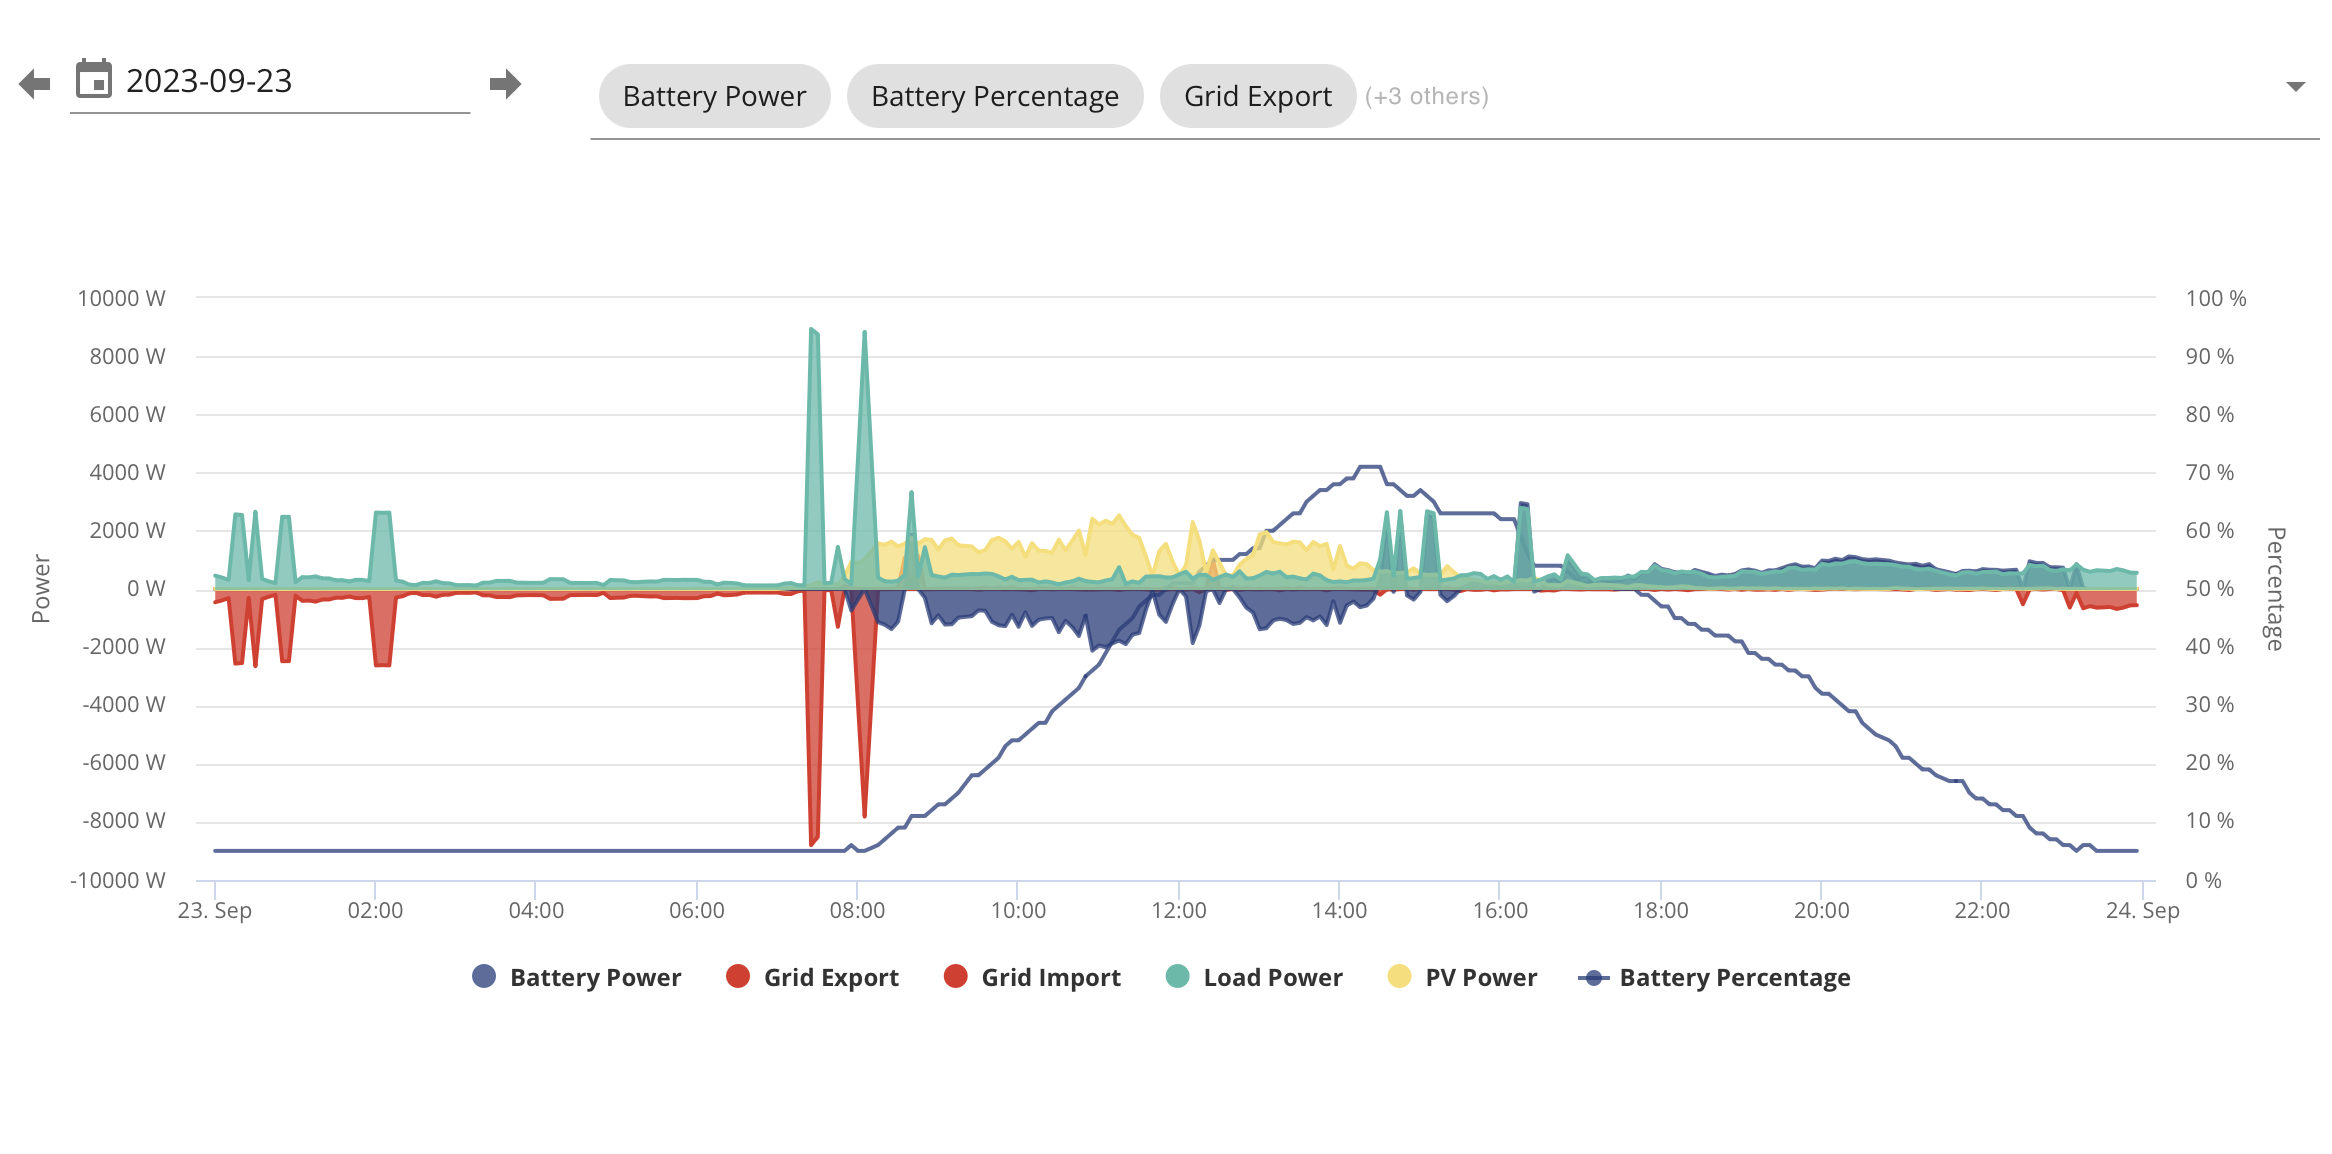Click the red Grid Export legend dot

point(738,977)
